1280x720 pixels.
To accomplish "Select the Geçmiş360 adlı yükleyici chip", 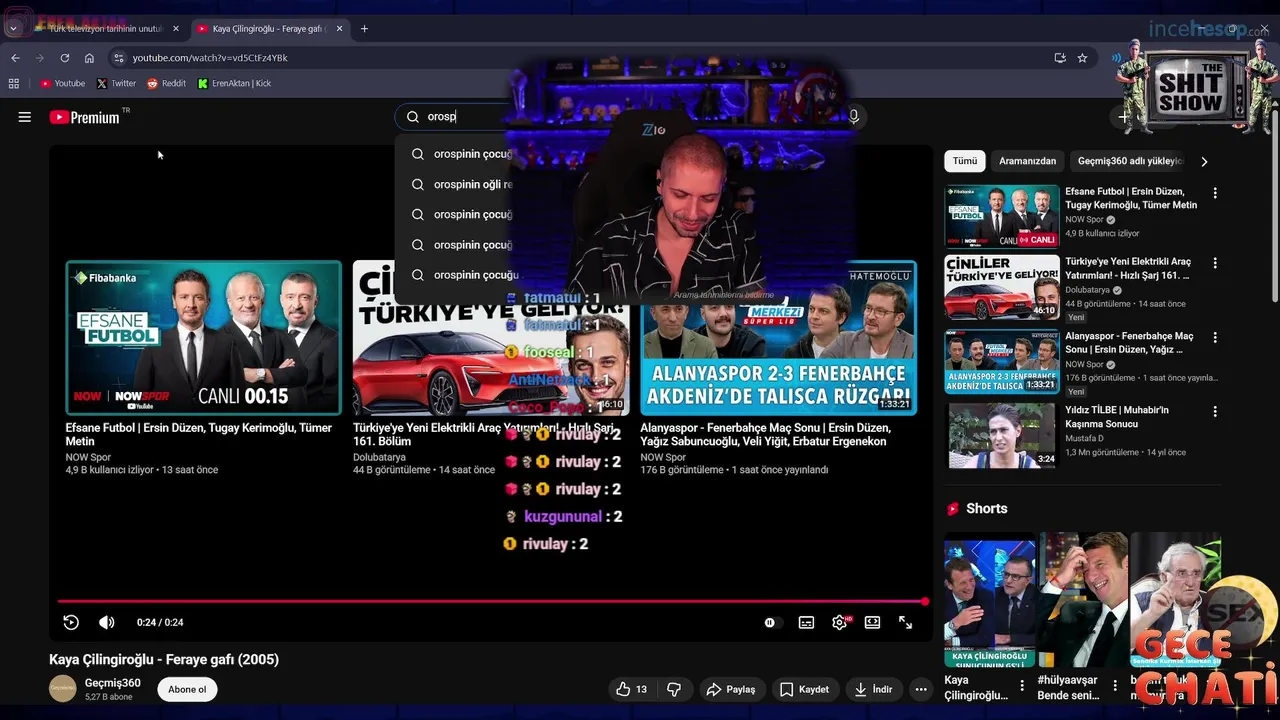I will (x=1130, y=161).
